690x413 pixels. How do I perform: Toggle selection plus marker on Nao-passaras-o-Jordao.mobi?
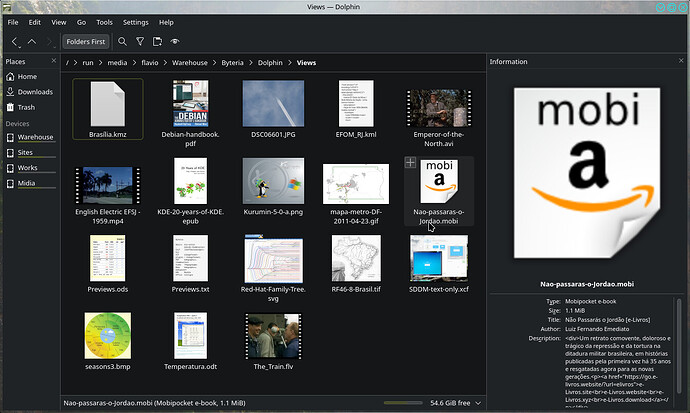point(410,162)
